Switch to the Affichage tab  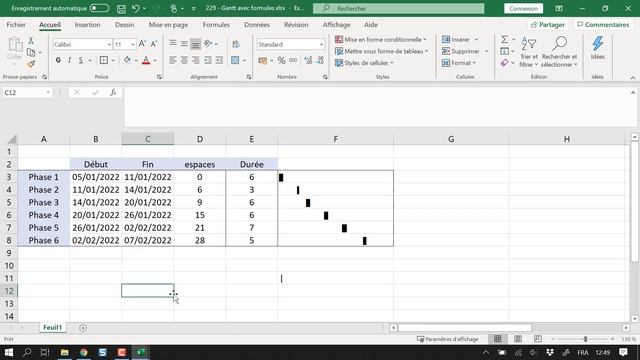(336, 24)
